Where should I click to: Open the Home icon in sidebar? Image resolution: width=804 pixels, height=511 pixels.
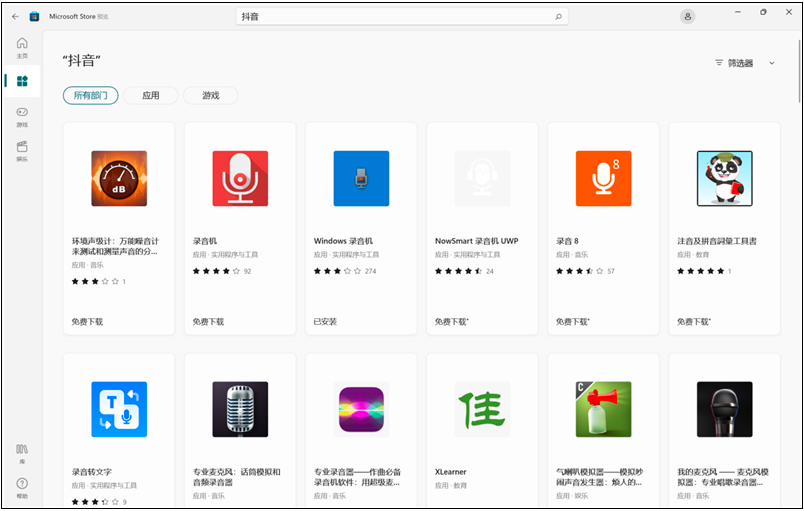(x=22, y=46)
